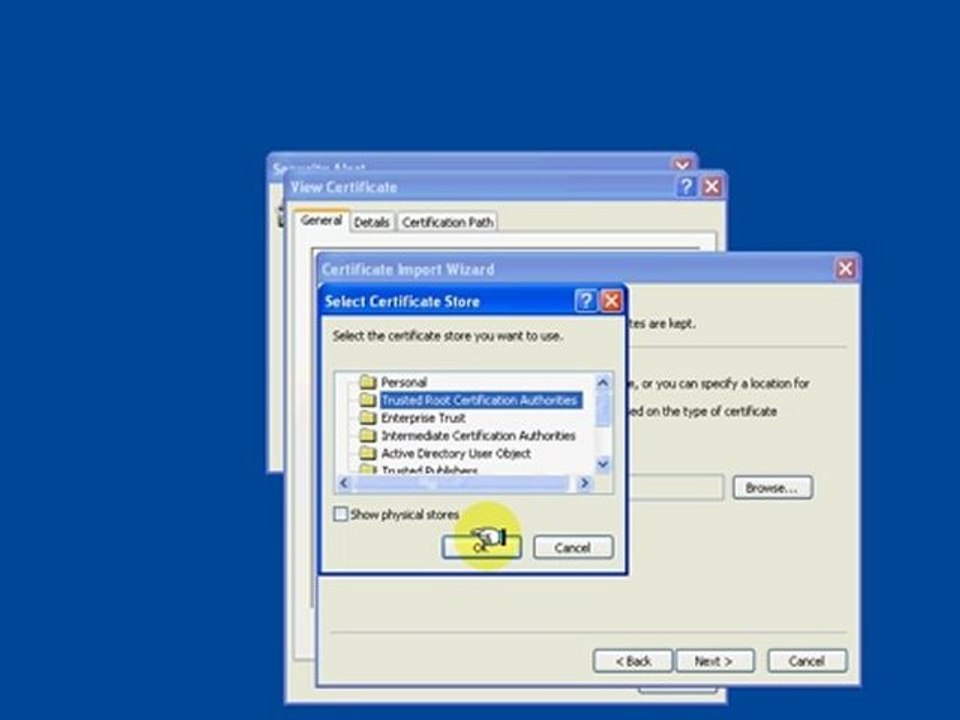
Task: Choose the Enterprise Trust store
Action: coord(424,418)
